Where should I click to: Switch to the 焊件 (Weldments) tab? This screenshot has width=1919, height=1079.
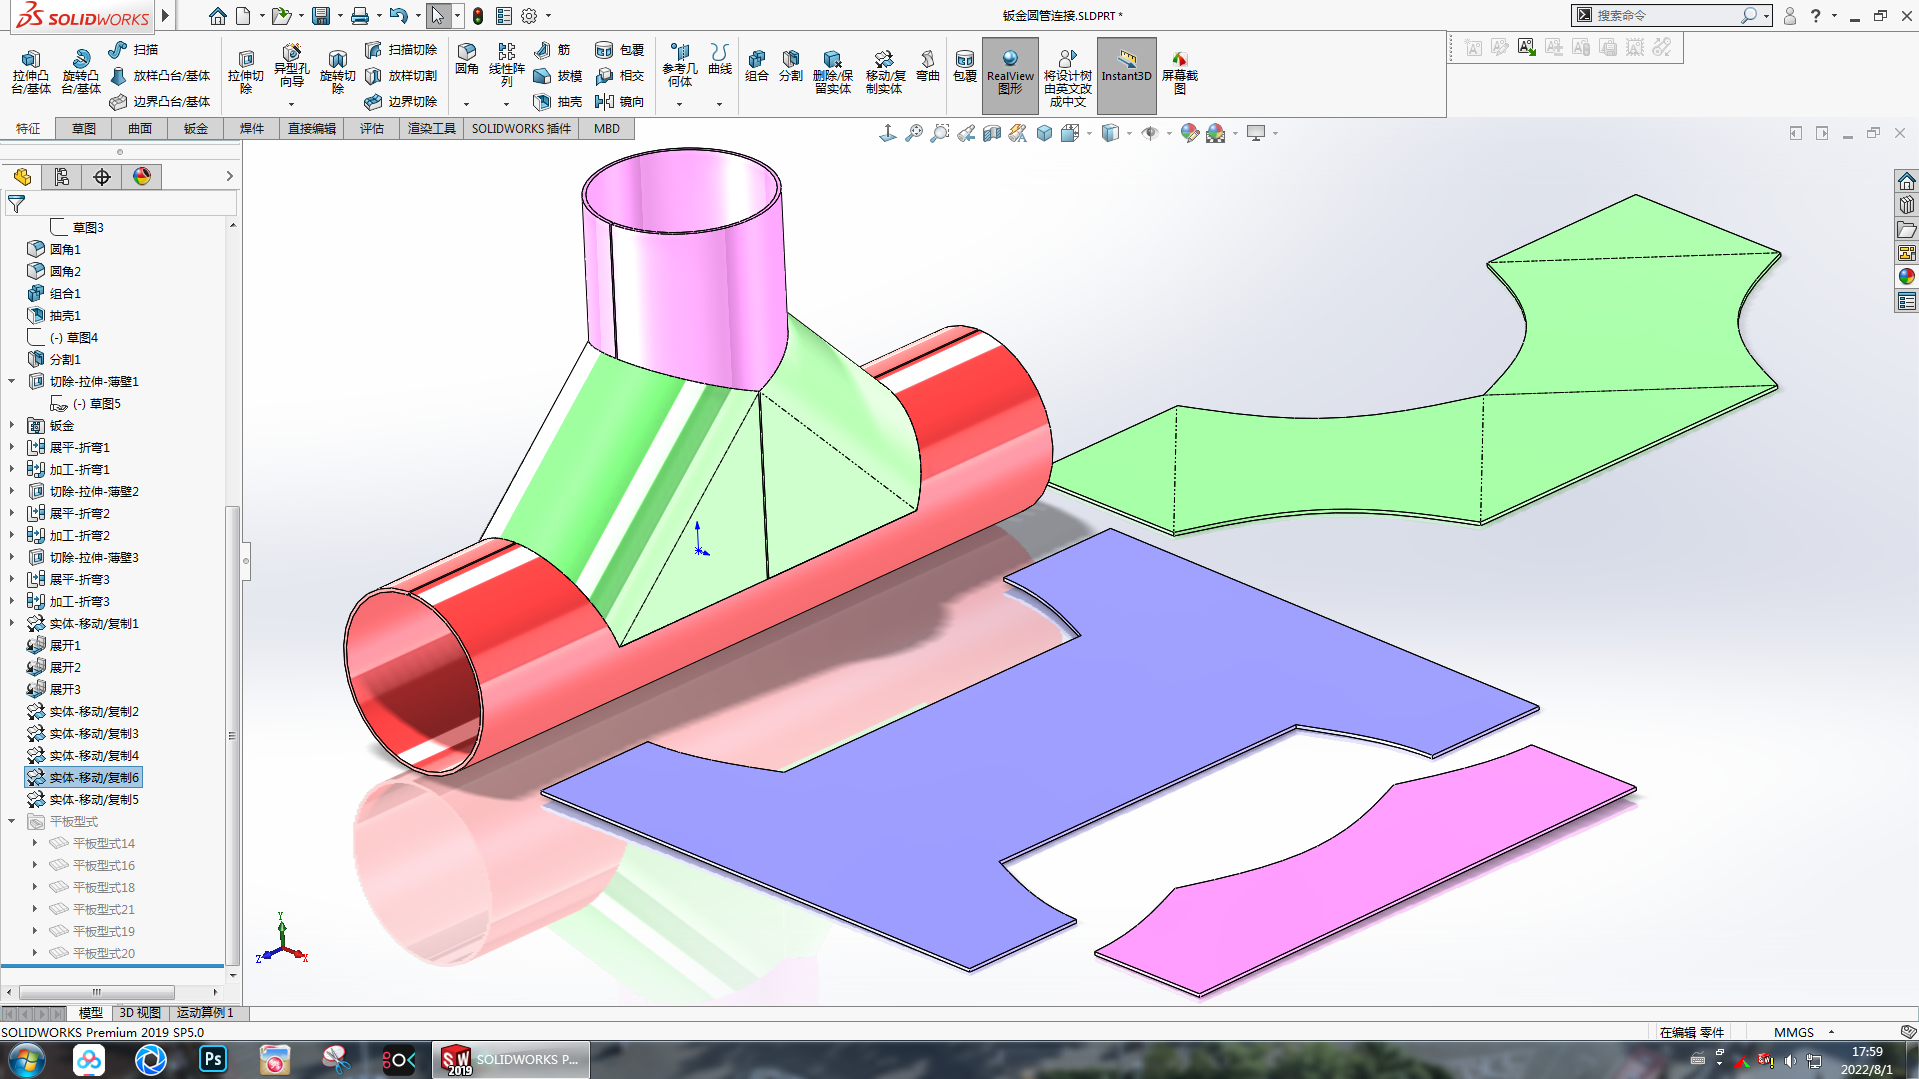pyautogui.click(x=252, y=128)
